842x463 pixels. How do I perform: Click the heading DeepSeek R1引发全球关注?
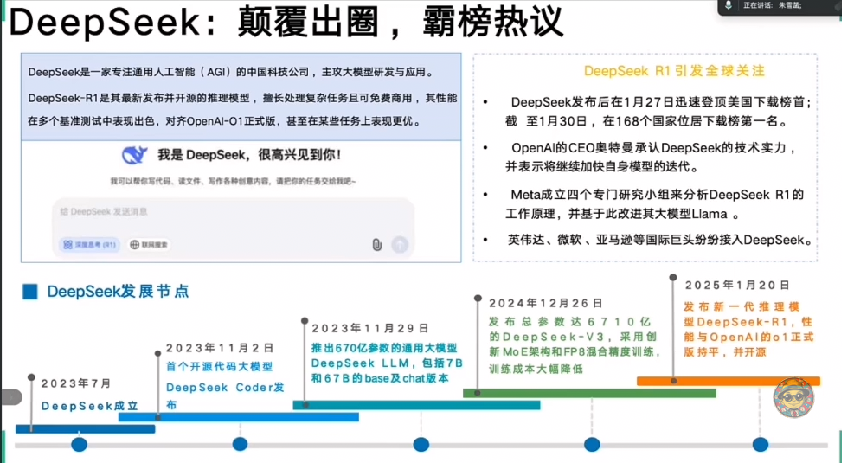point(674,71)
